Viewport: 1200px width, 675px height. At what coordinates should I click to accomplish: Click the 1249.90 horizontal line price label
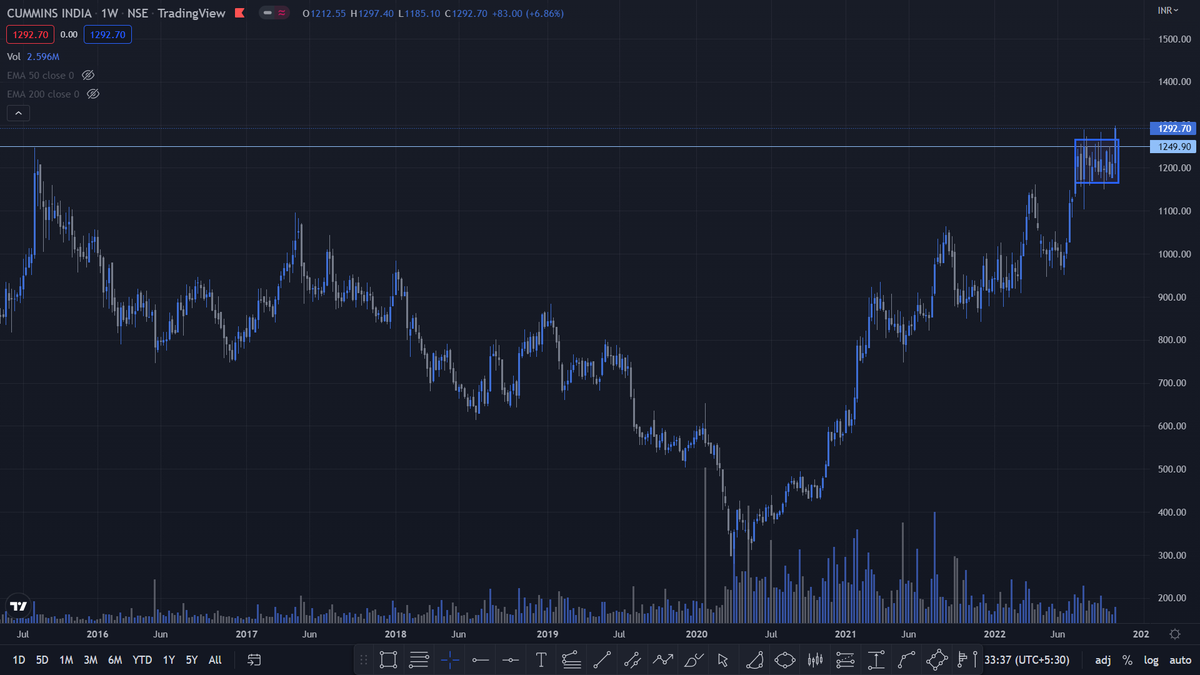[x=1173, y=146]
